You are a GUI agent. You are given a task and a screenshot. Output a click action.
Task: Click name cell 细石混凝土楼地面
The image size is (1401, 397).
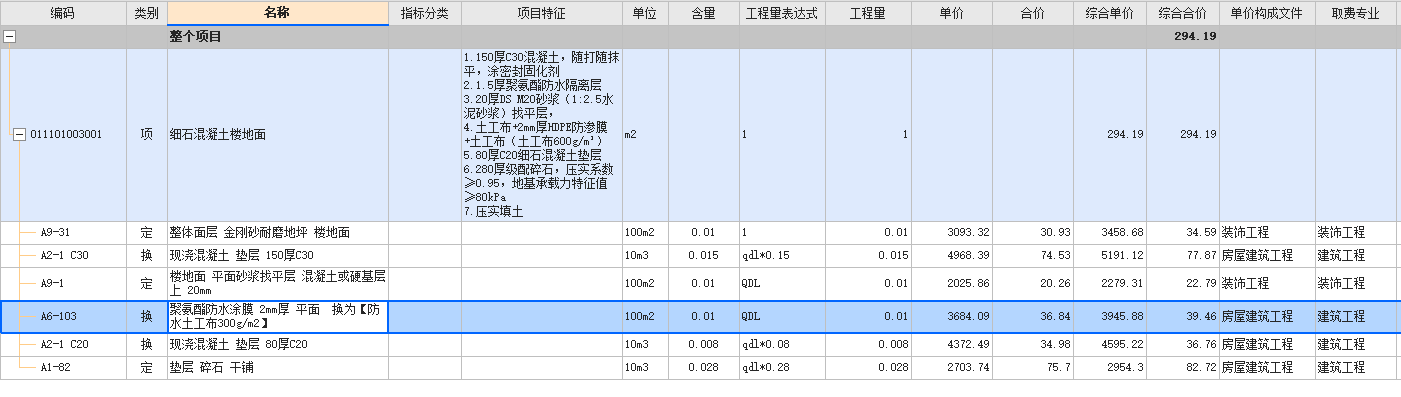click(x=278, y=134)
